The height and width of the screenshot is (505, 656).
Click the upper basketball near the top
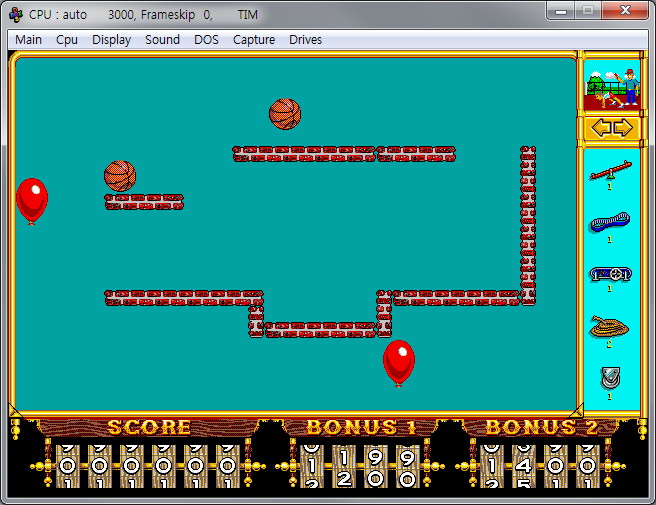pyautogui.click(x=285, y=114)
